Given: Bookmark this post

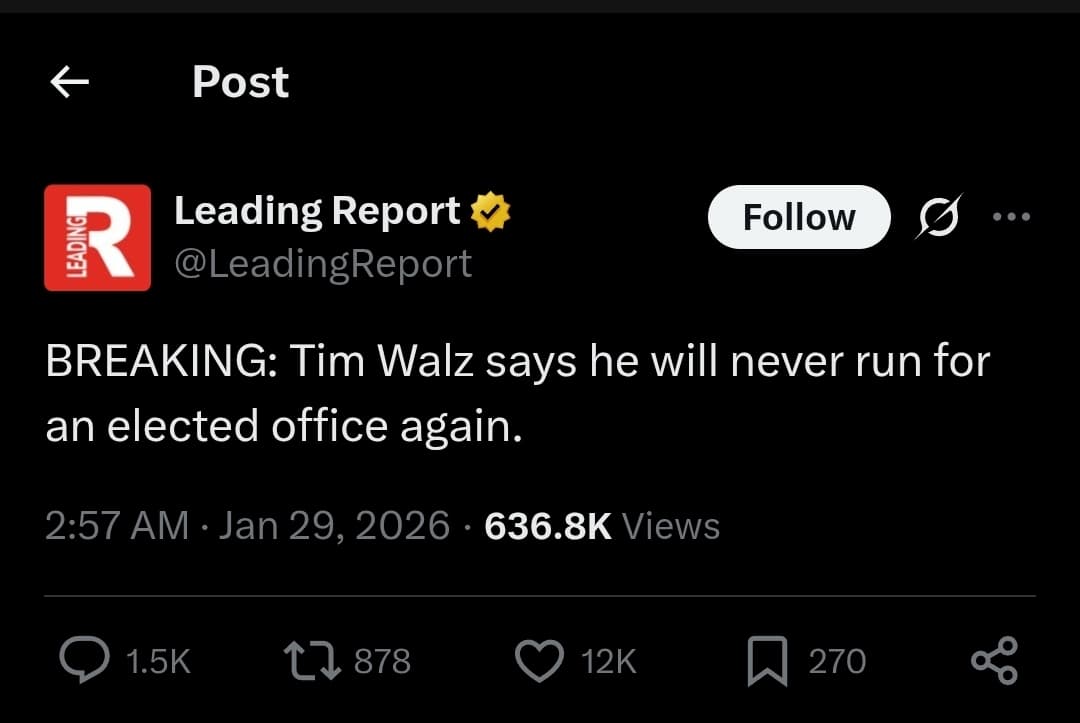Looking at the screenshot, I should 765,660.
